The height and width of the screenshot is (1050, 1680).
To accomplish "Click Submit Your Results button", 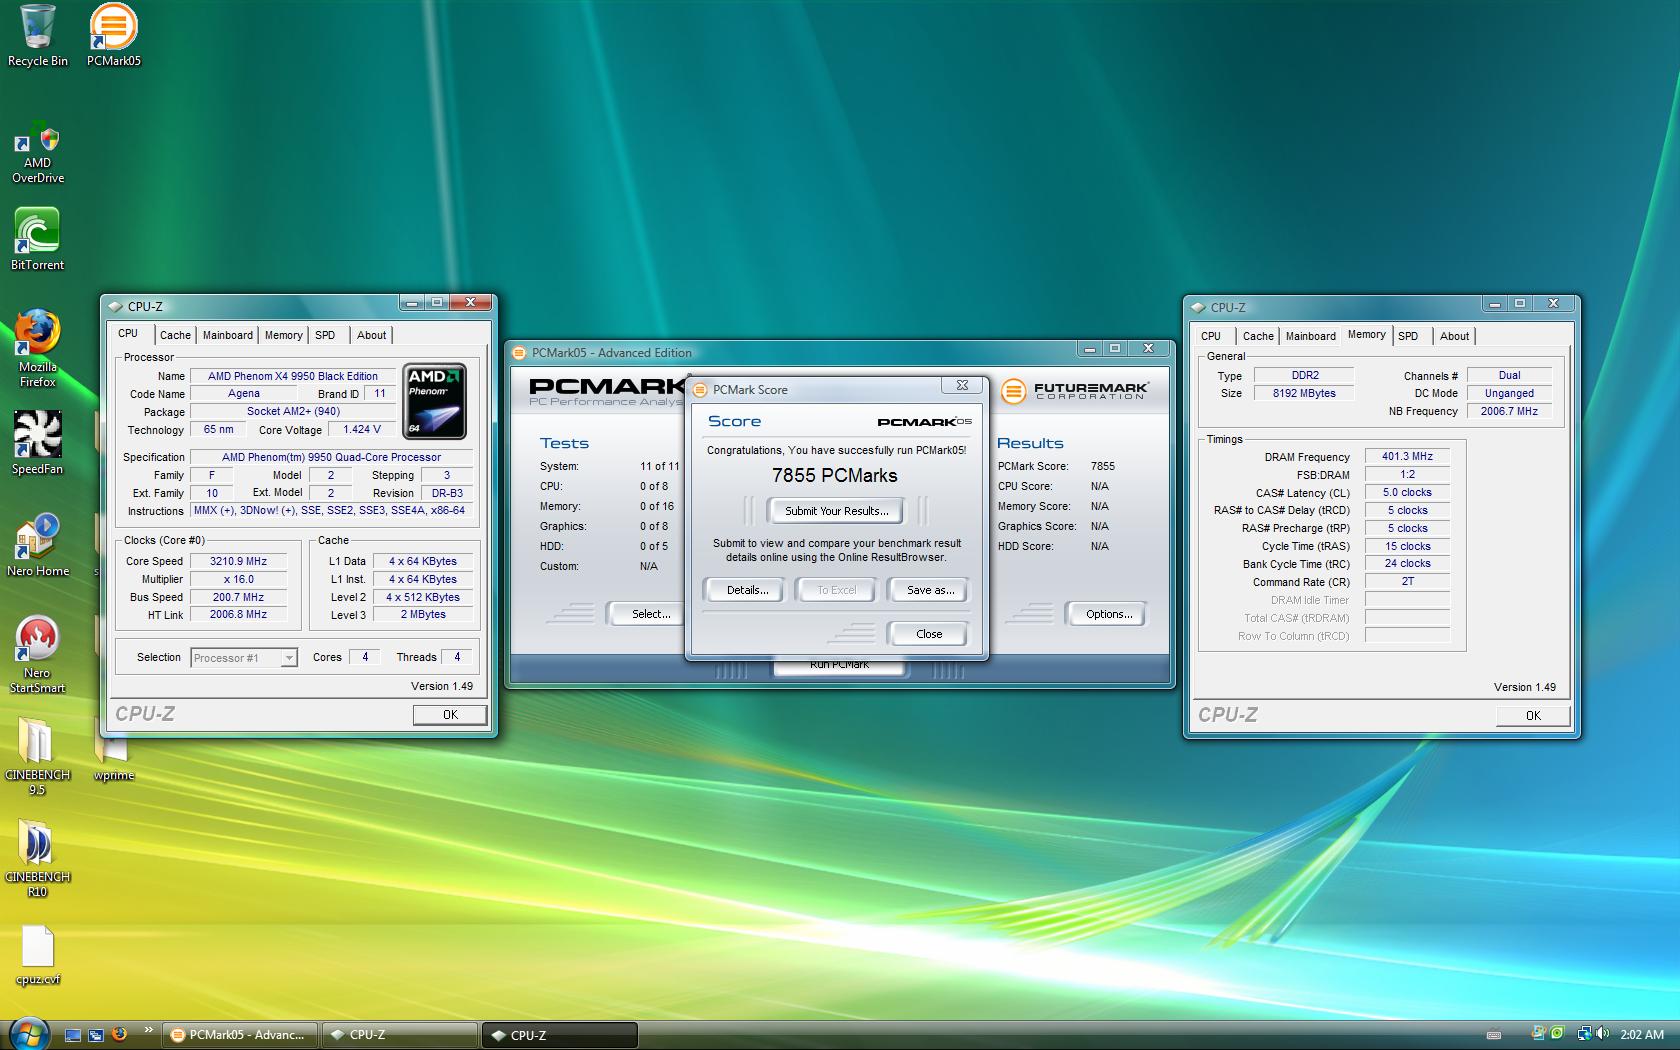I will point(836,511).
